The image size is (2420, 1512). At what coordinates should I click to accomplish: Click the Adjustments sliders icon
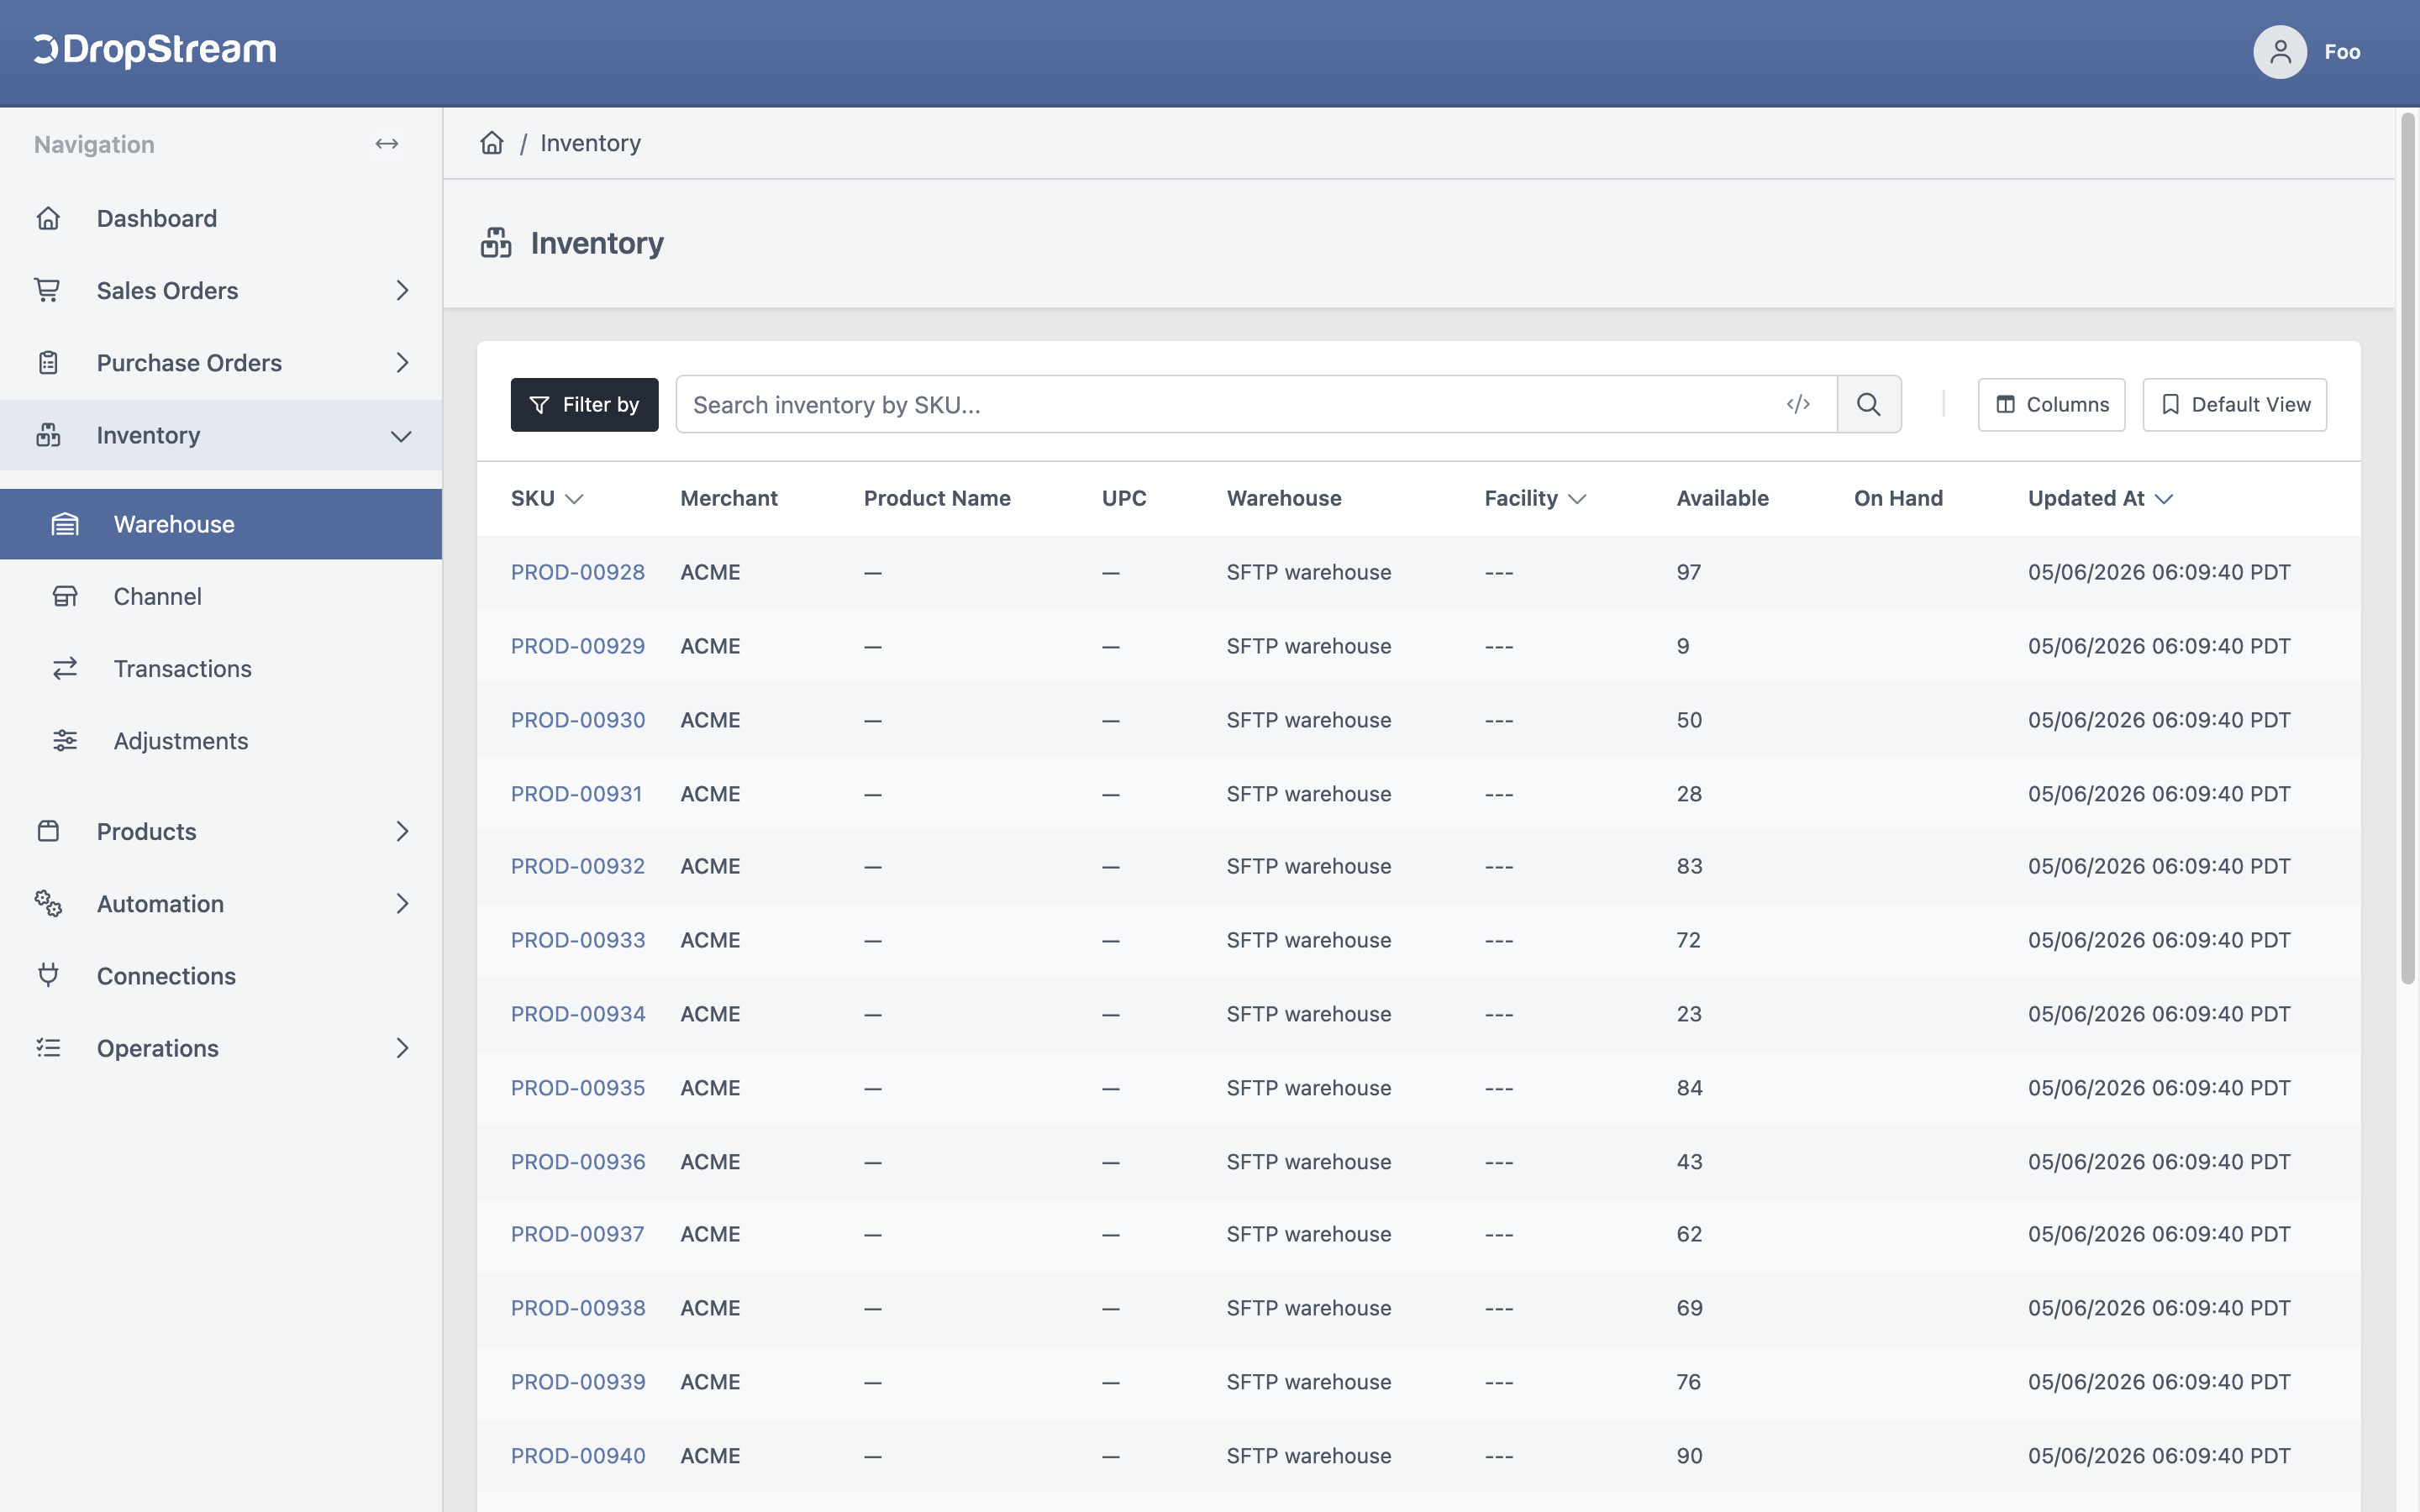65,740
